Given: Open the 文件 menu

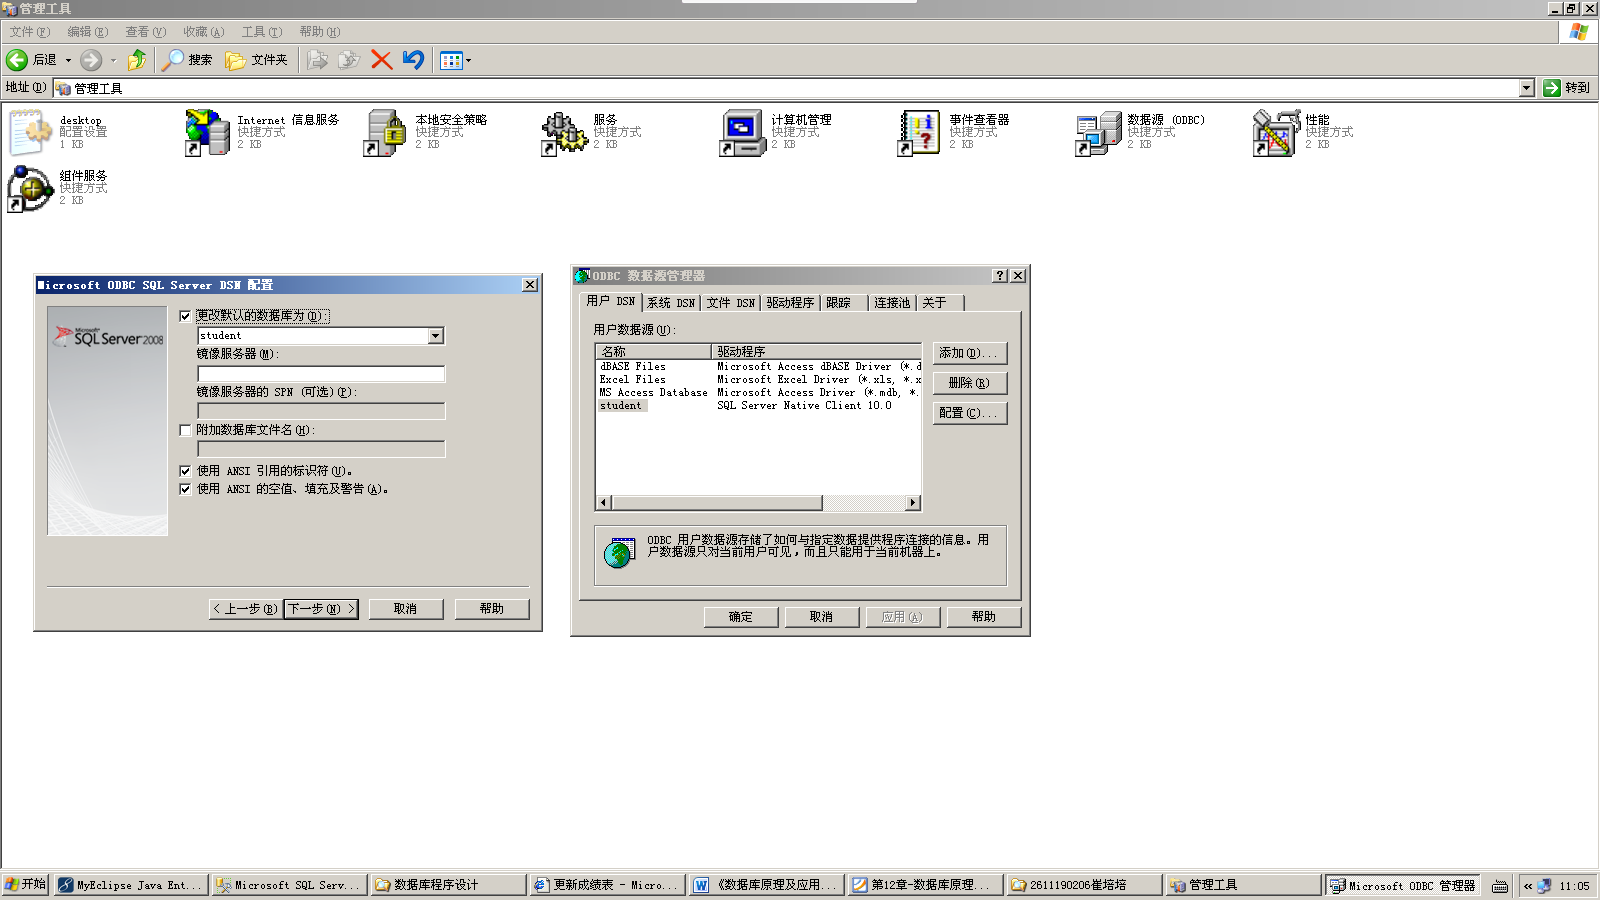Looking at the screenshot, I should pos(29,32).
